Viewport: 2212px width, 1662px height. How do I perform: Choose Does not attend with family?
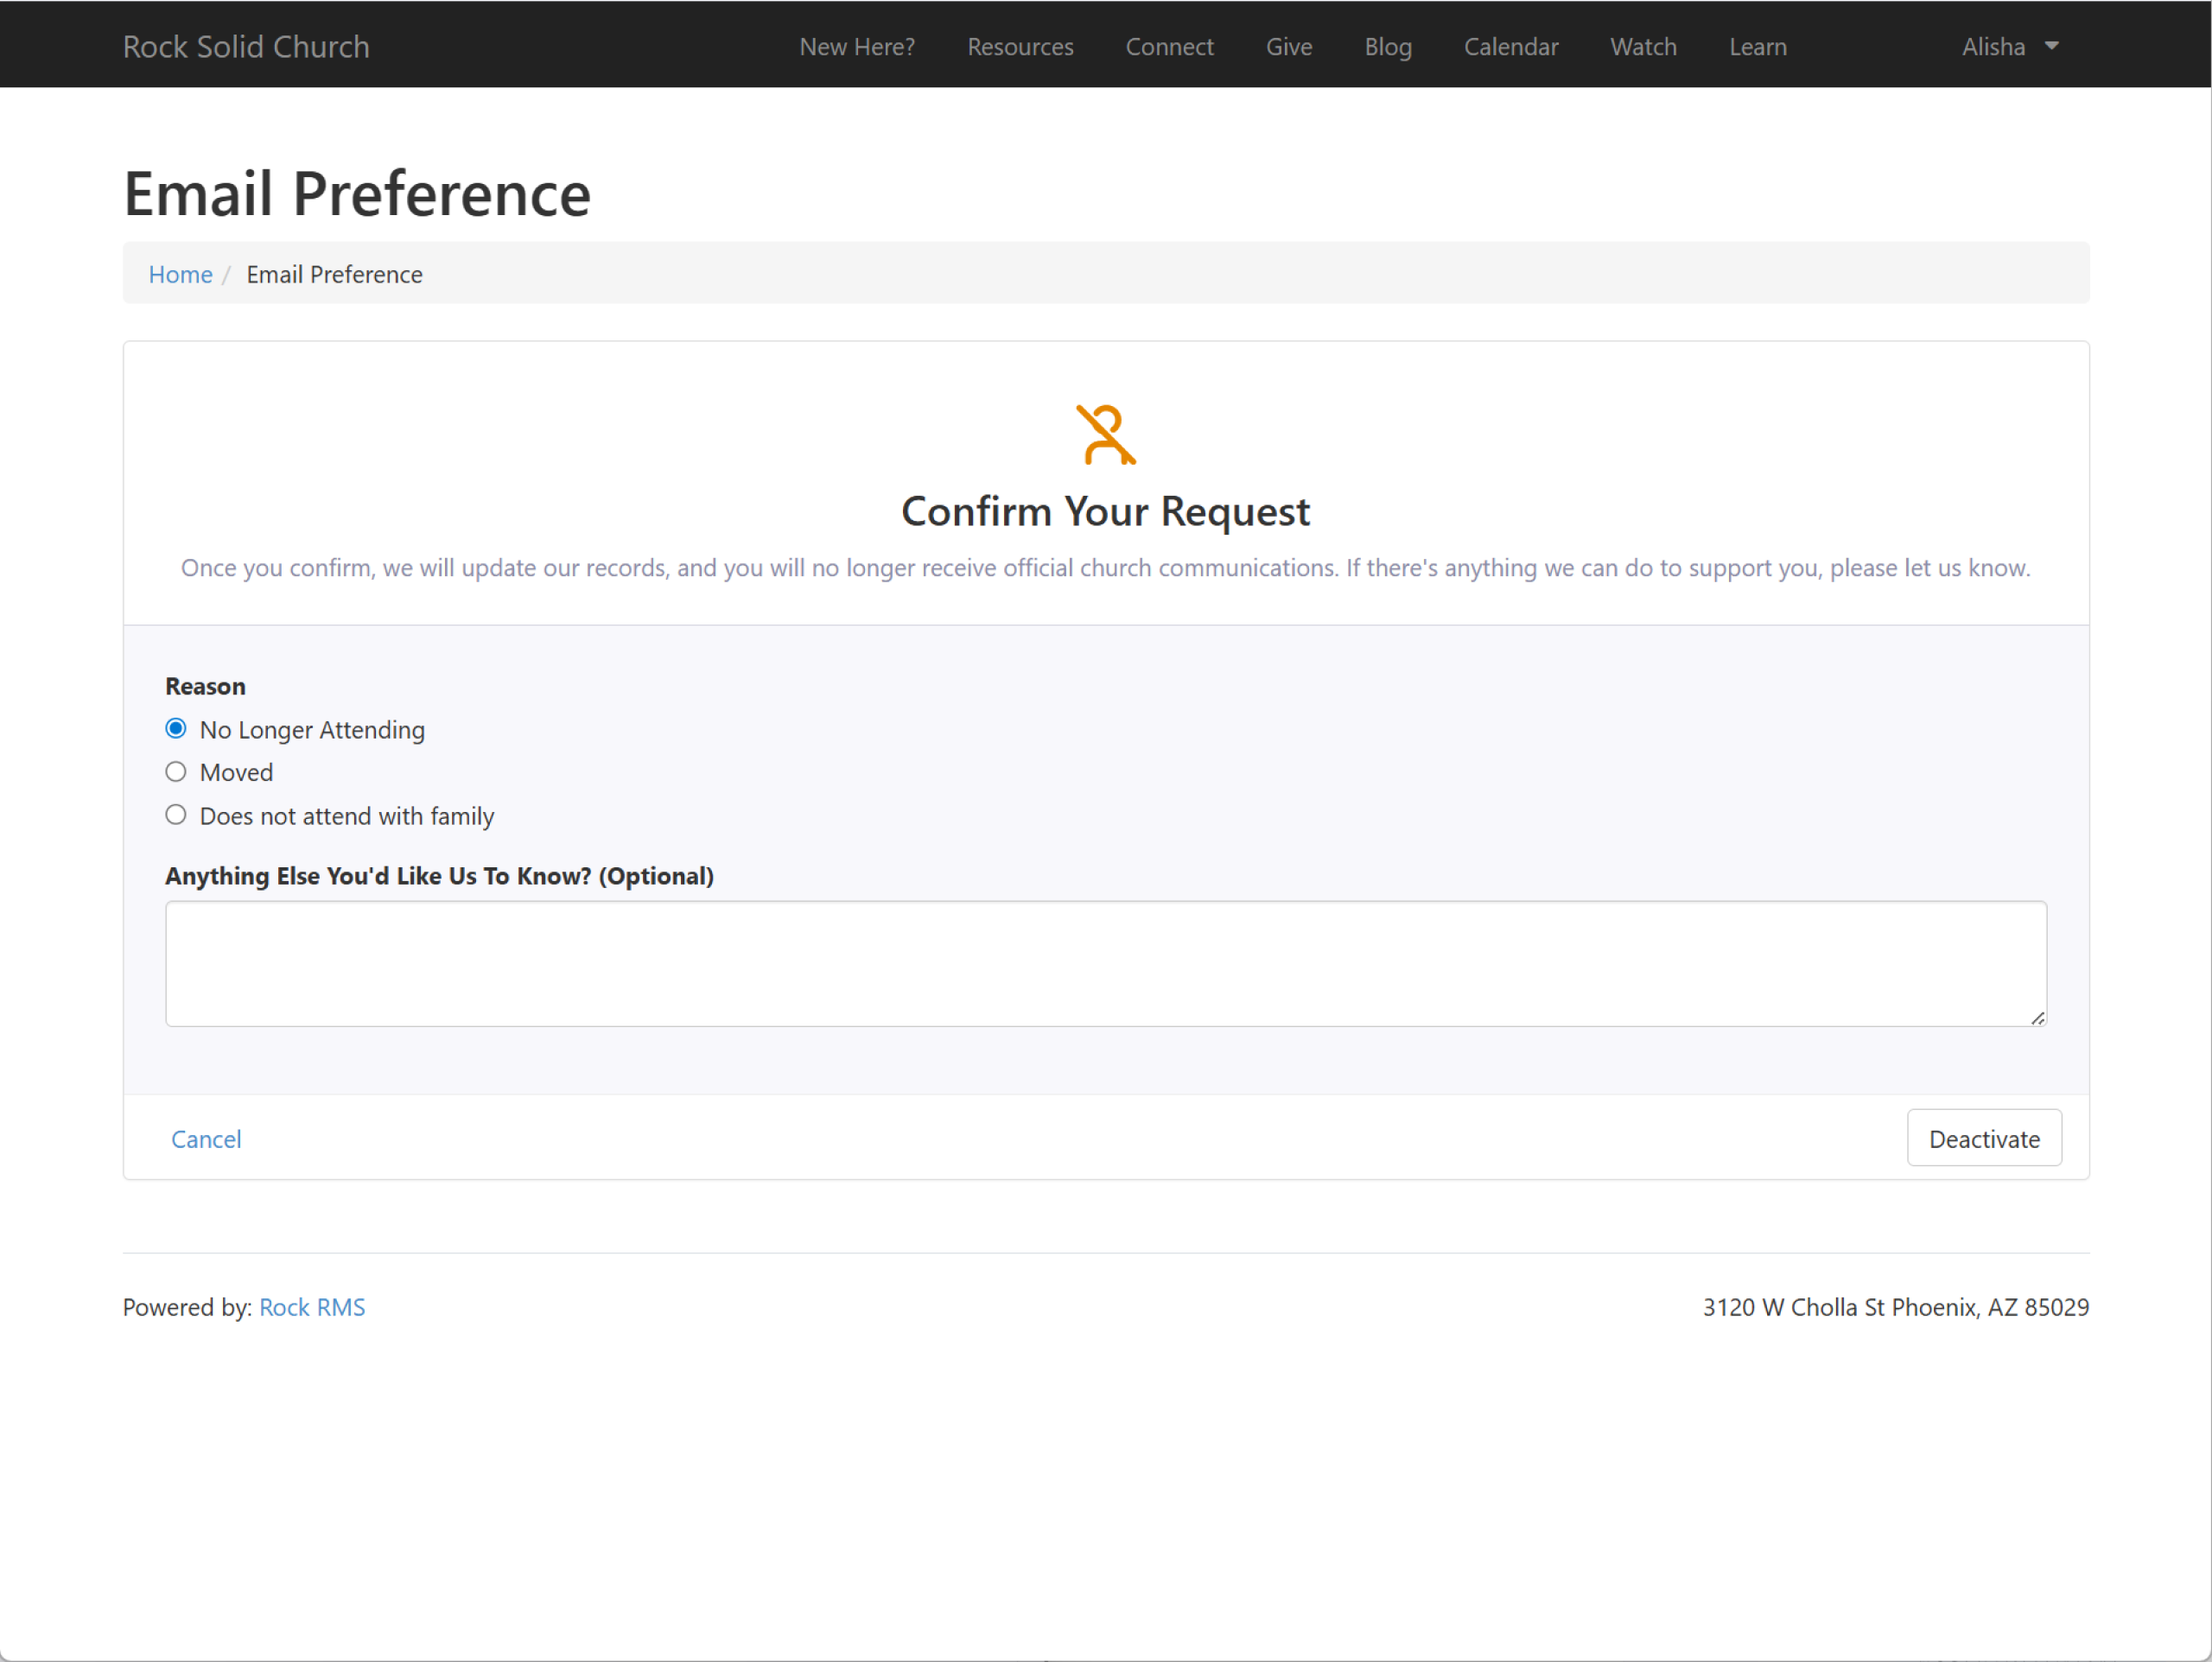pyautogui.click(x=176, y=815)
